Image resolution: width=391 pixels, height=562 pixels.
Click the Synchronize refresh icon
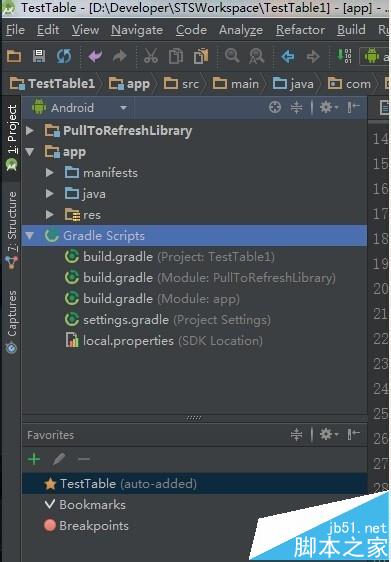64,56
